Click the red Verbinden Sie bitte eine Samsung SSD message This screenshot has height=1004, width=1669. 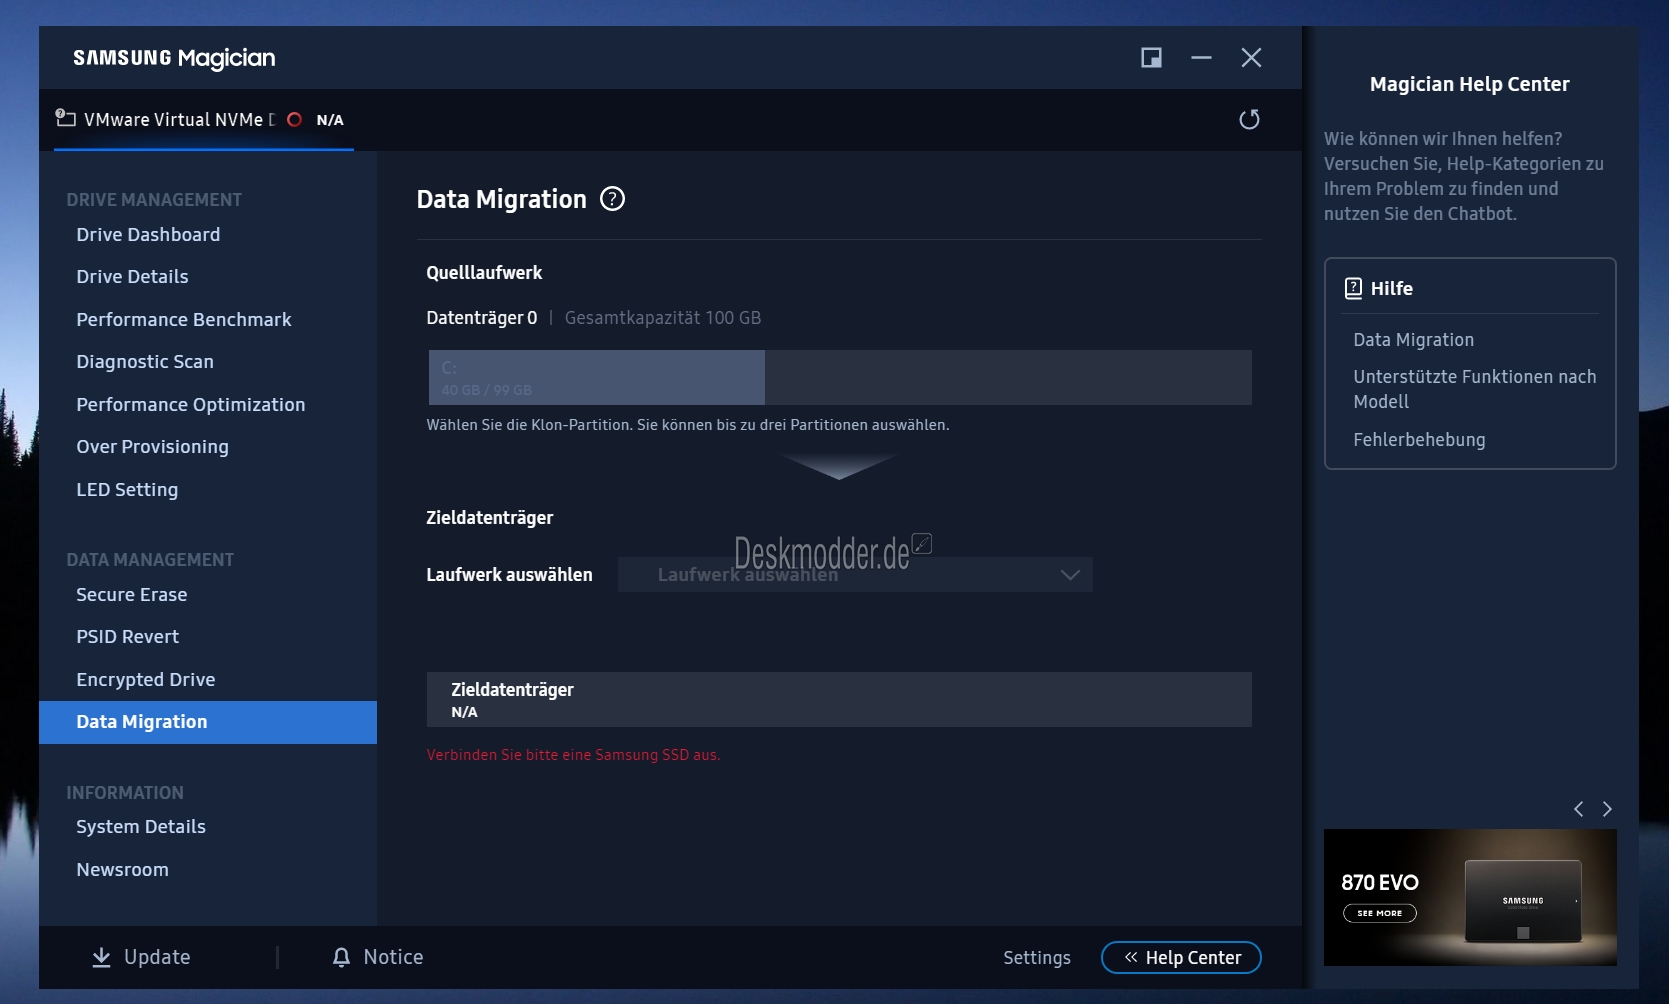click(x=573, y=755)
